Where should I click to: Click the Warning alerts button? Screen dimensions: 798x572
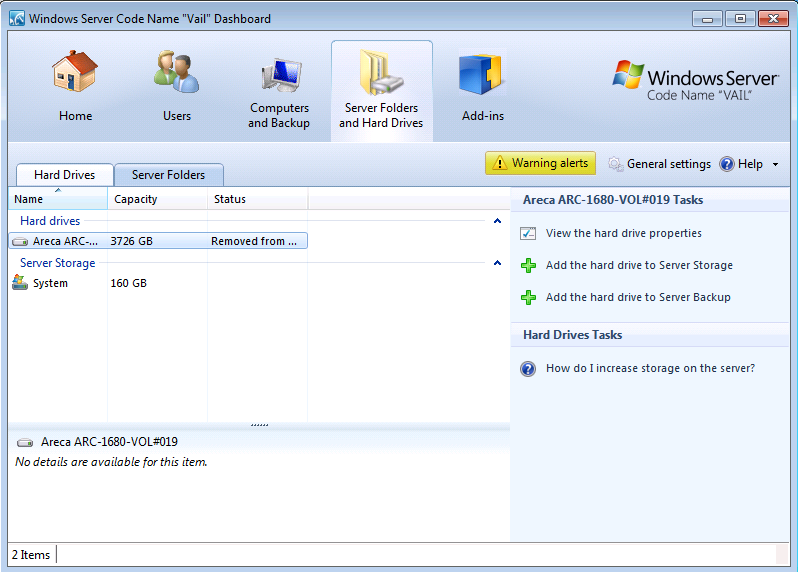(540, 163)
